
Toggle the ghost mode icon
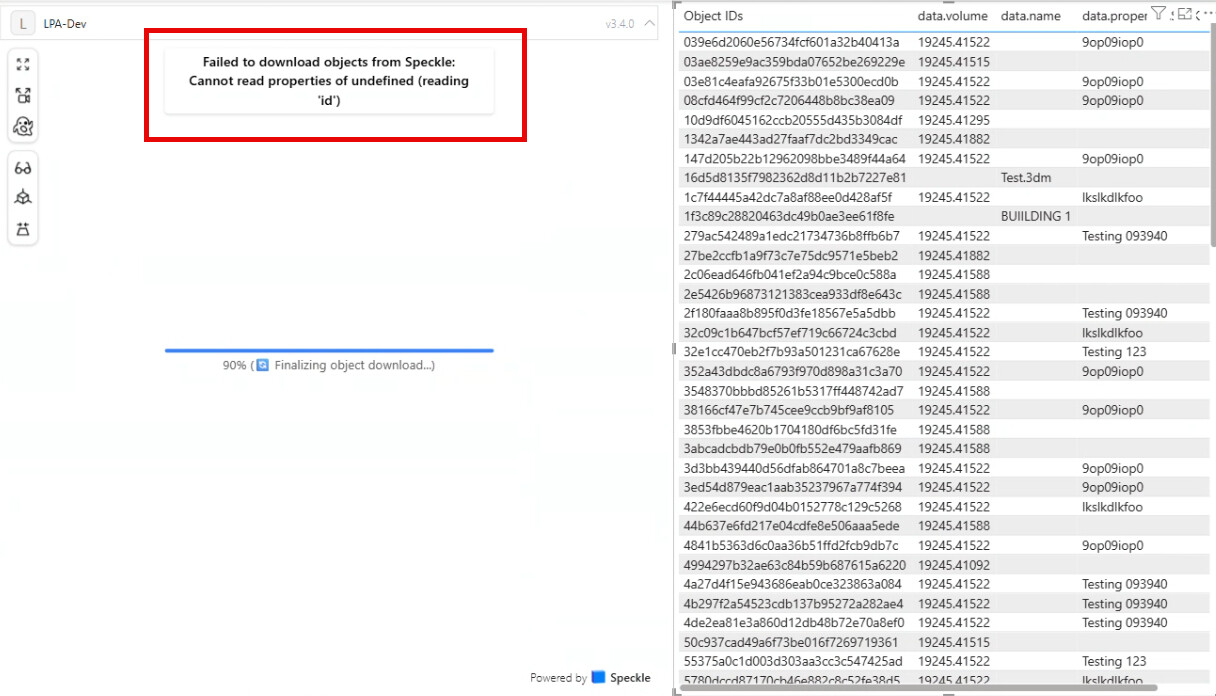coord(23,126)
